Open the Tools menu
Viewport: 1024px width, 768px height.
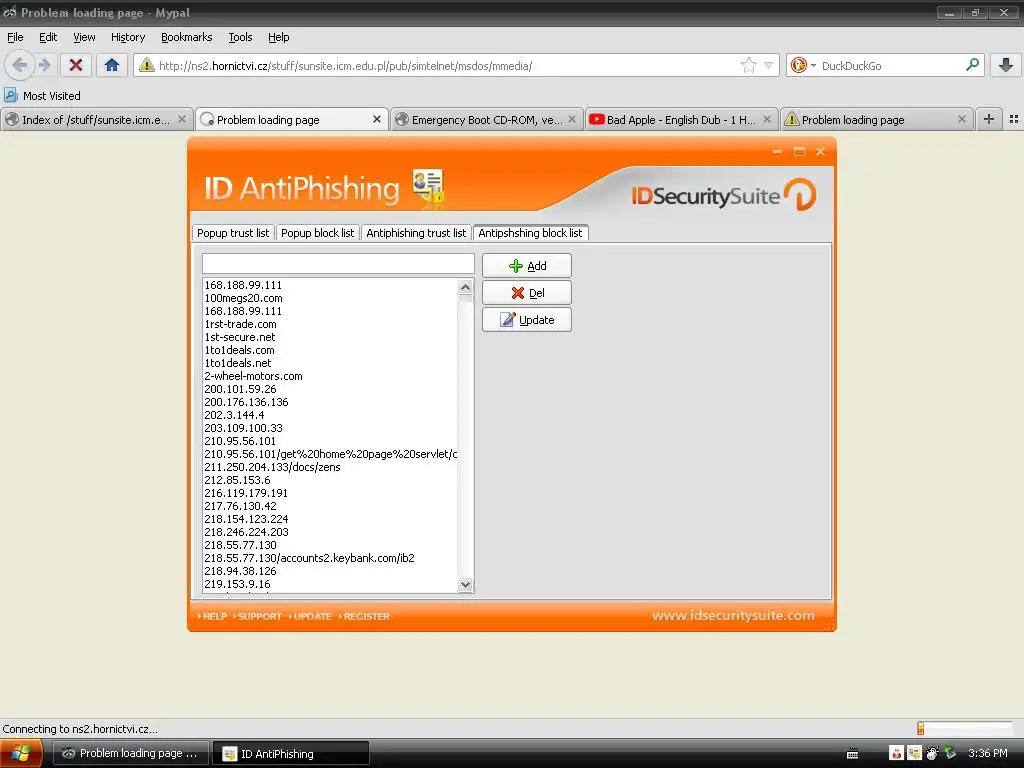[x=240, y=37]
